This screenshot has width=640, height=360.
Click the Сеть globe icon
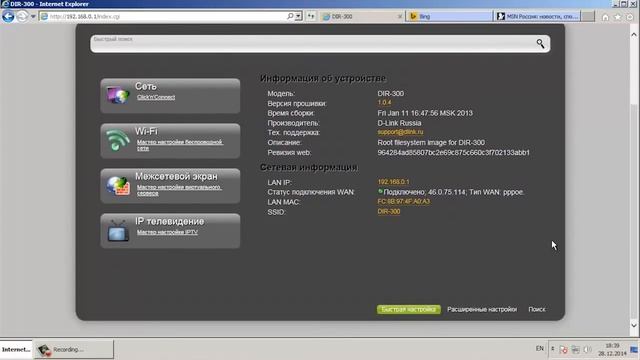[x=118, y=95]
